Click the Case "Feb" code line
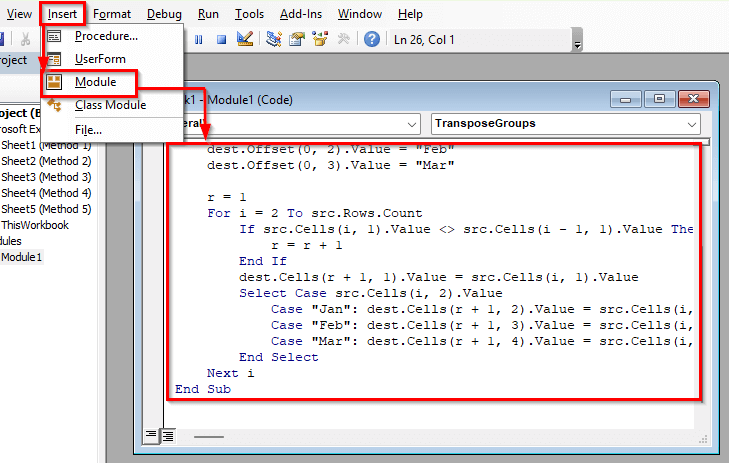This screenshot has height=463, width=729. 482,325
